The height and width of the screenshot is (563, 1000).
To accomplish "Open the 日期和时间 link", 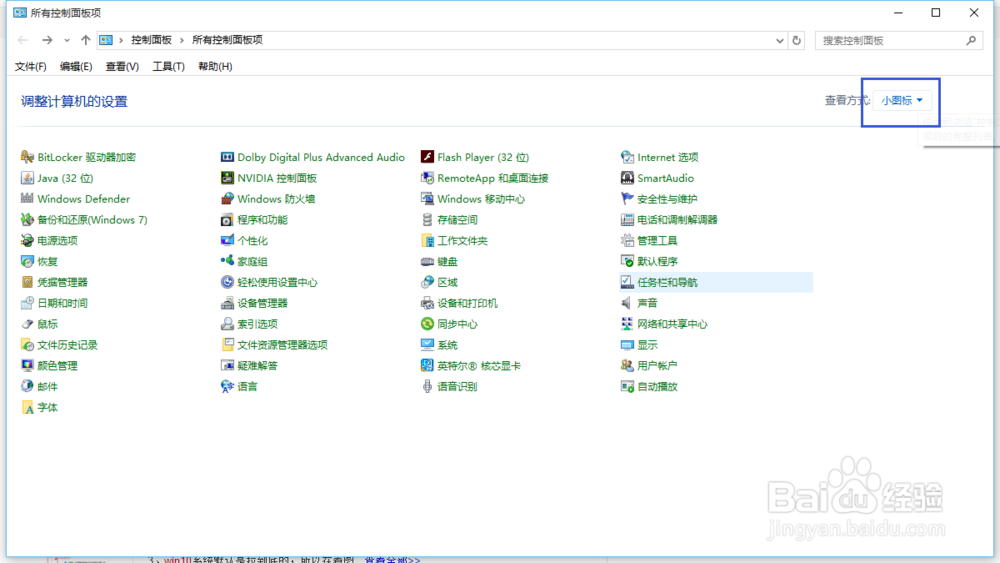I will pyautogui.click(x=62, y=303).
